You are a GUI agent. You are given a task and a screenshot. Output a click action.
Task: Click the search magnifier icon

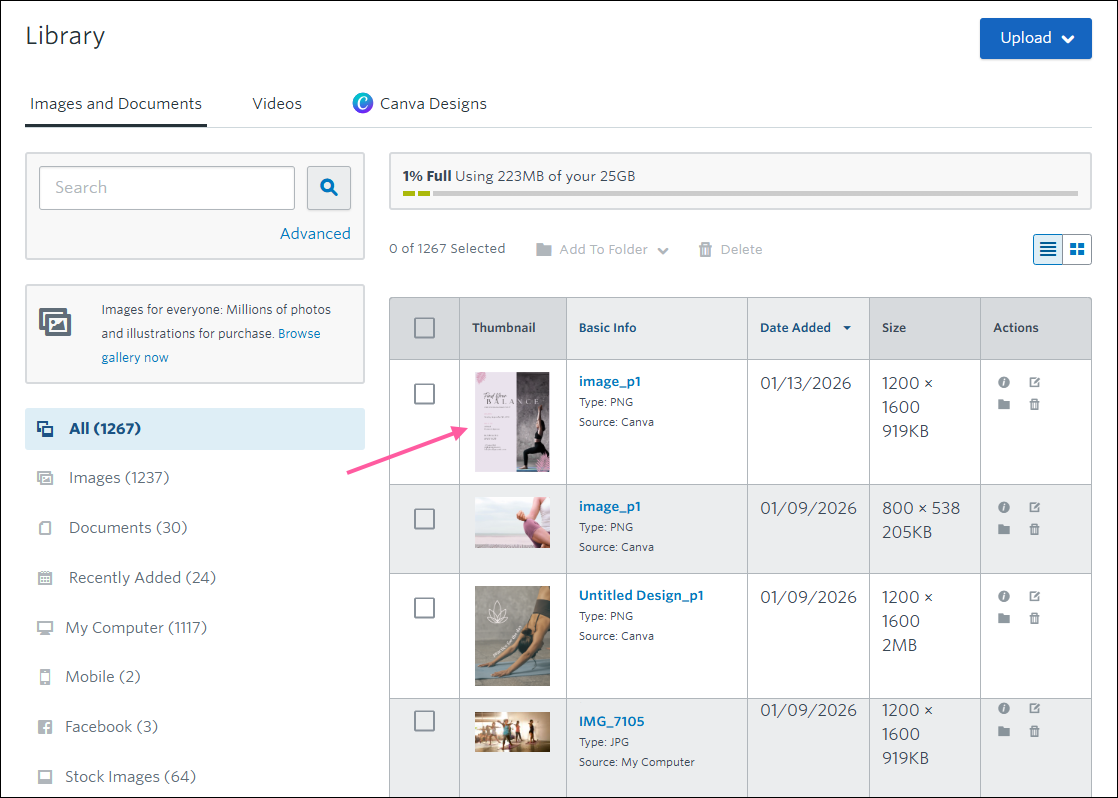[329, 188]
